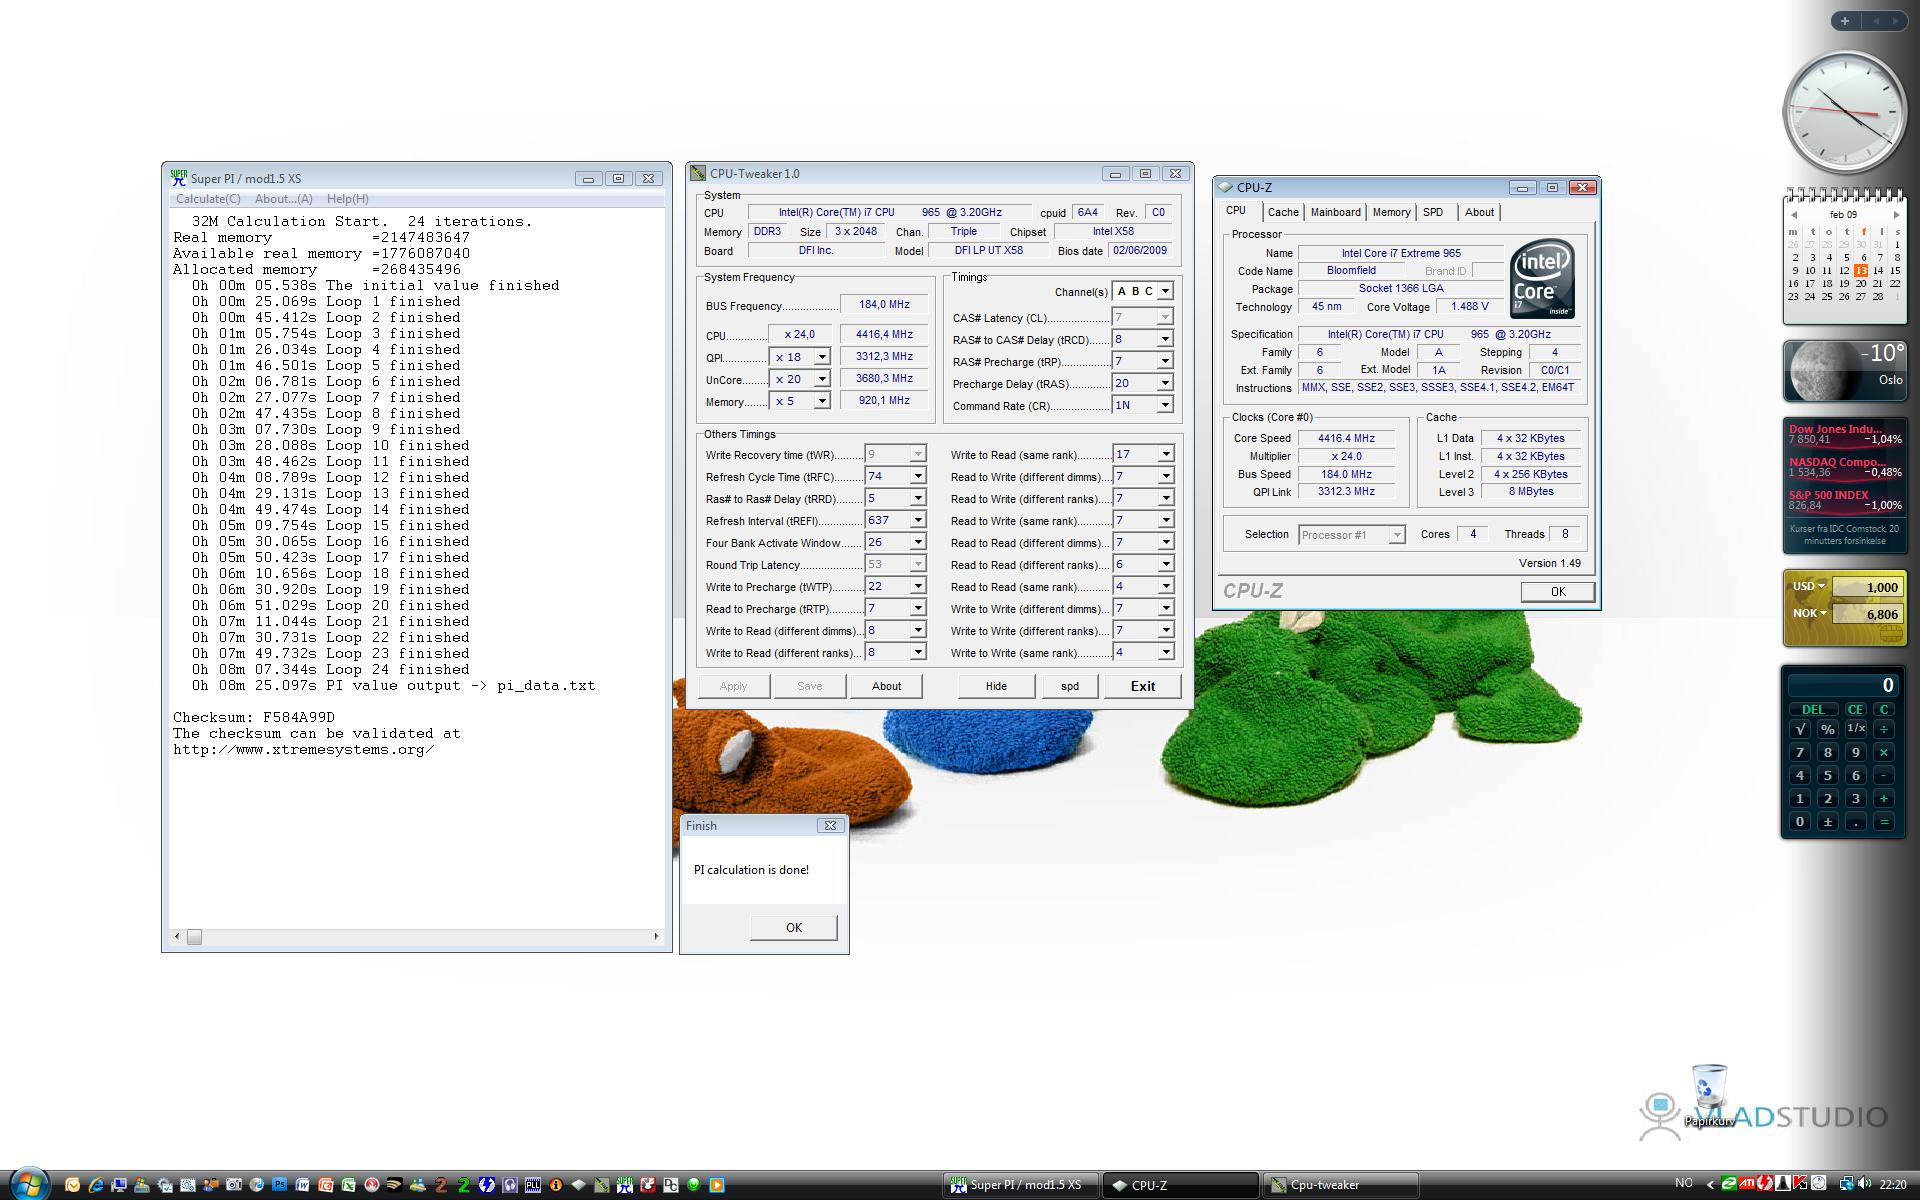This screenshot has height=1200, width=1920.
Task: Click the Hide button in CPU-Tweaker
Action: click(x=996, y=686)
